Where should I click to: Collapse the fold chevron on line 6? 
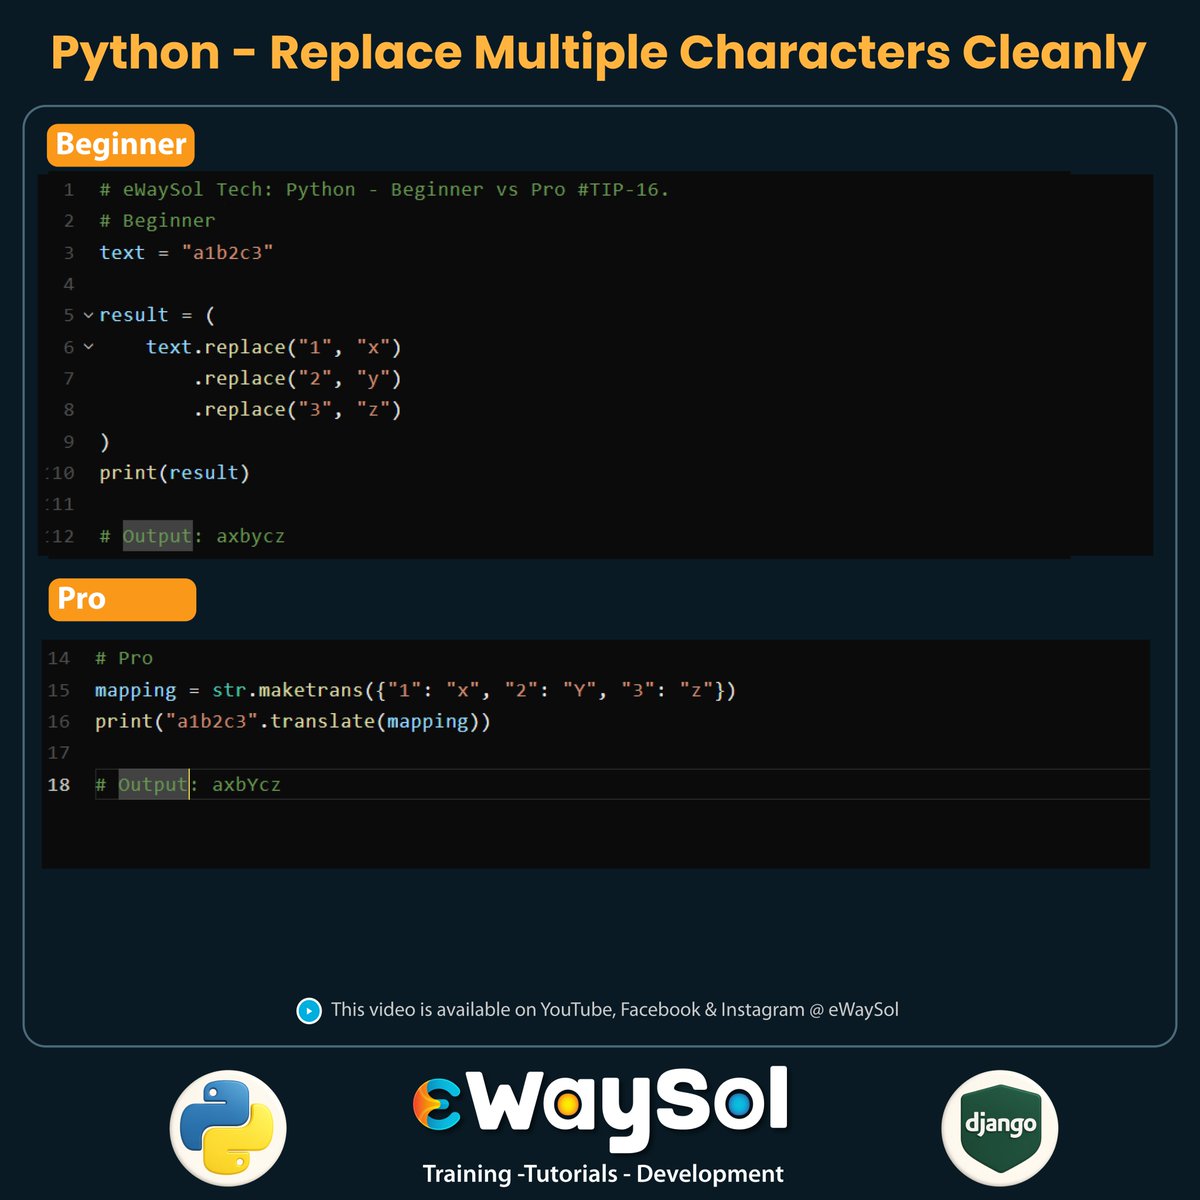coord(88,347)
